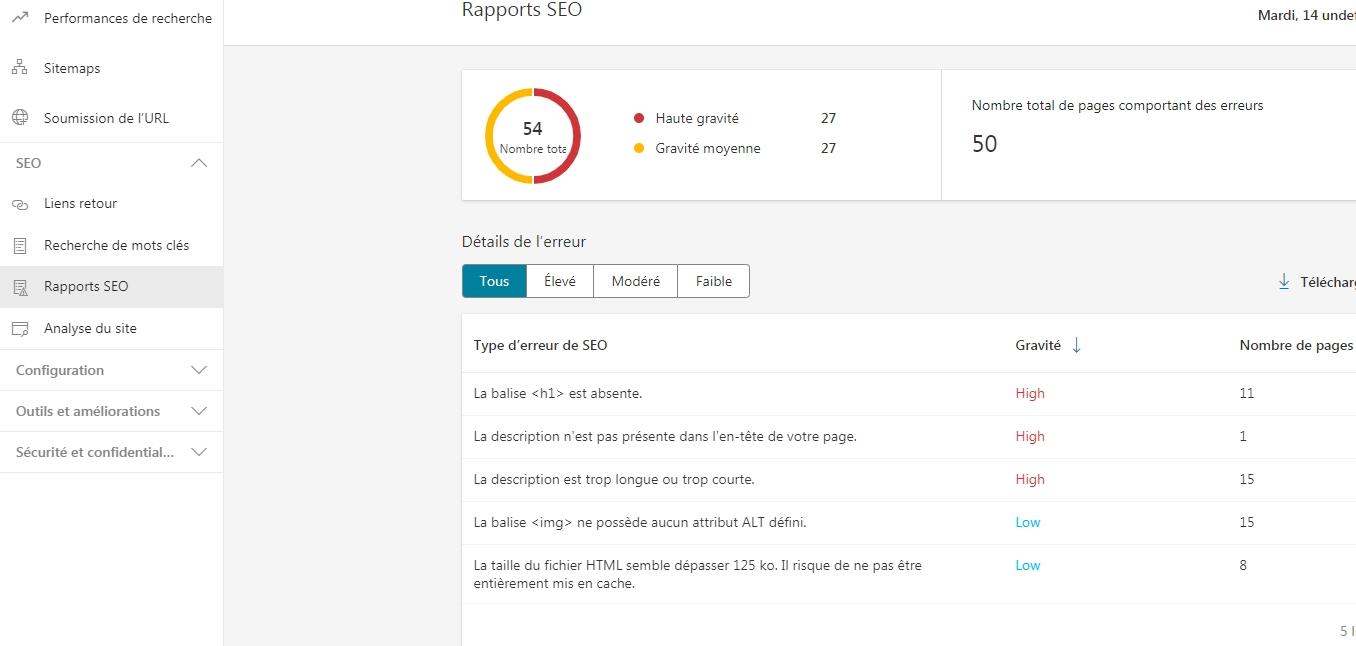Open the missing <h1> tag error row

point(558,393)
